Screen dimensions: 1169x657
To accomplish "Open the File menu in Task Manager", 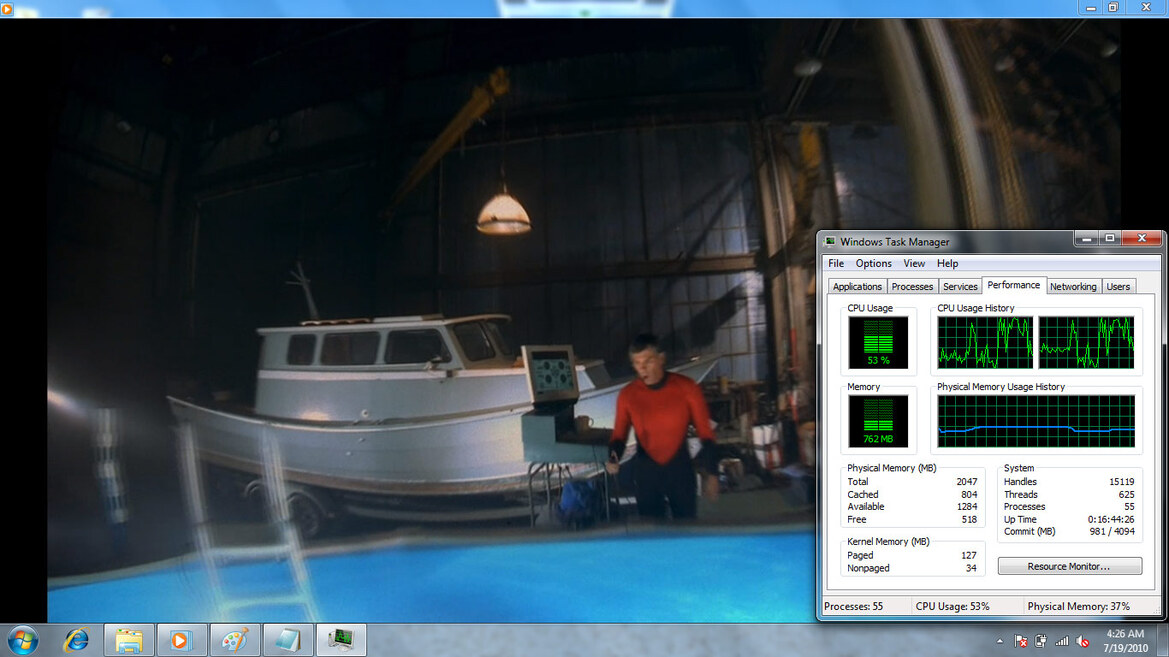I will coord(836,263).
